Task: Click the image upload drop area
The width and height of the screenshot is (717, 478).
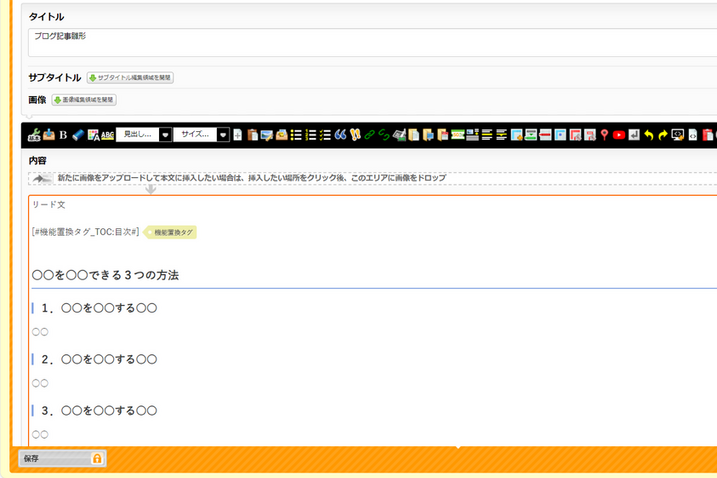Action: [370, 178]
